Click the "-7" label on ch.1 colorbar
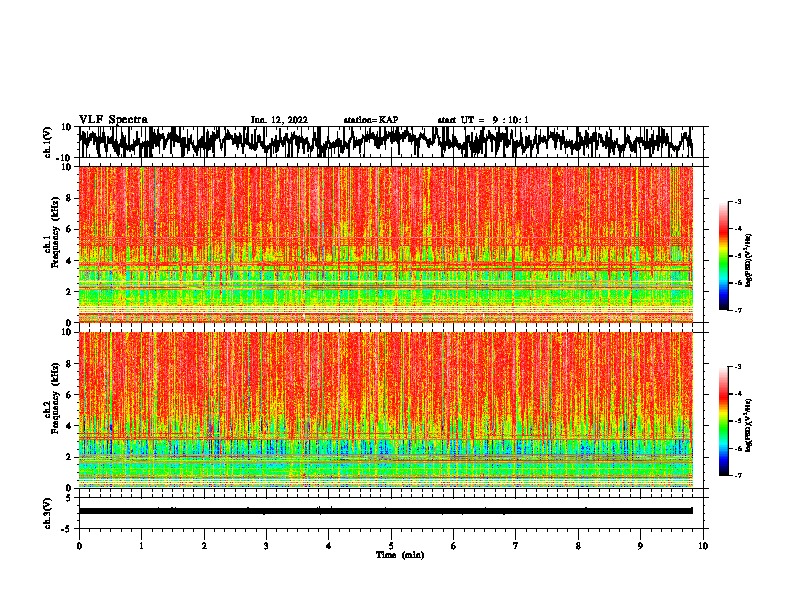792x612 pixels. [x=738, y=310]
